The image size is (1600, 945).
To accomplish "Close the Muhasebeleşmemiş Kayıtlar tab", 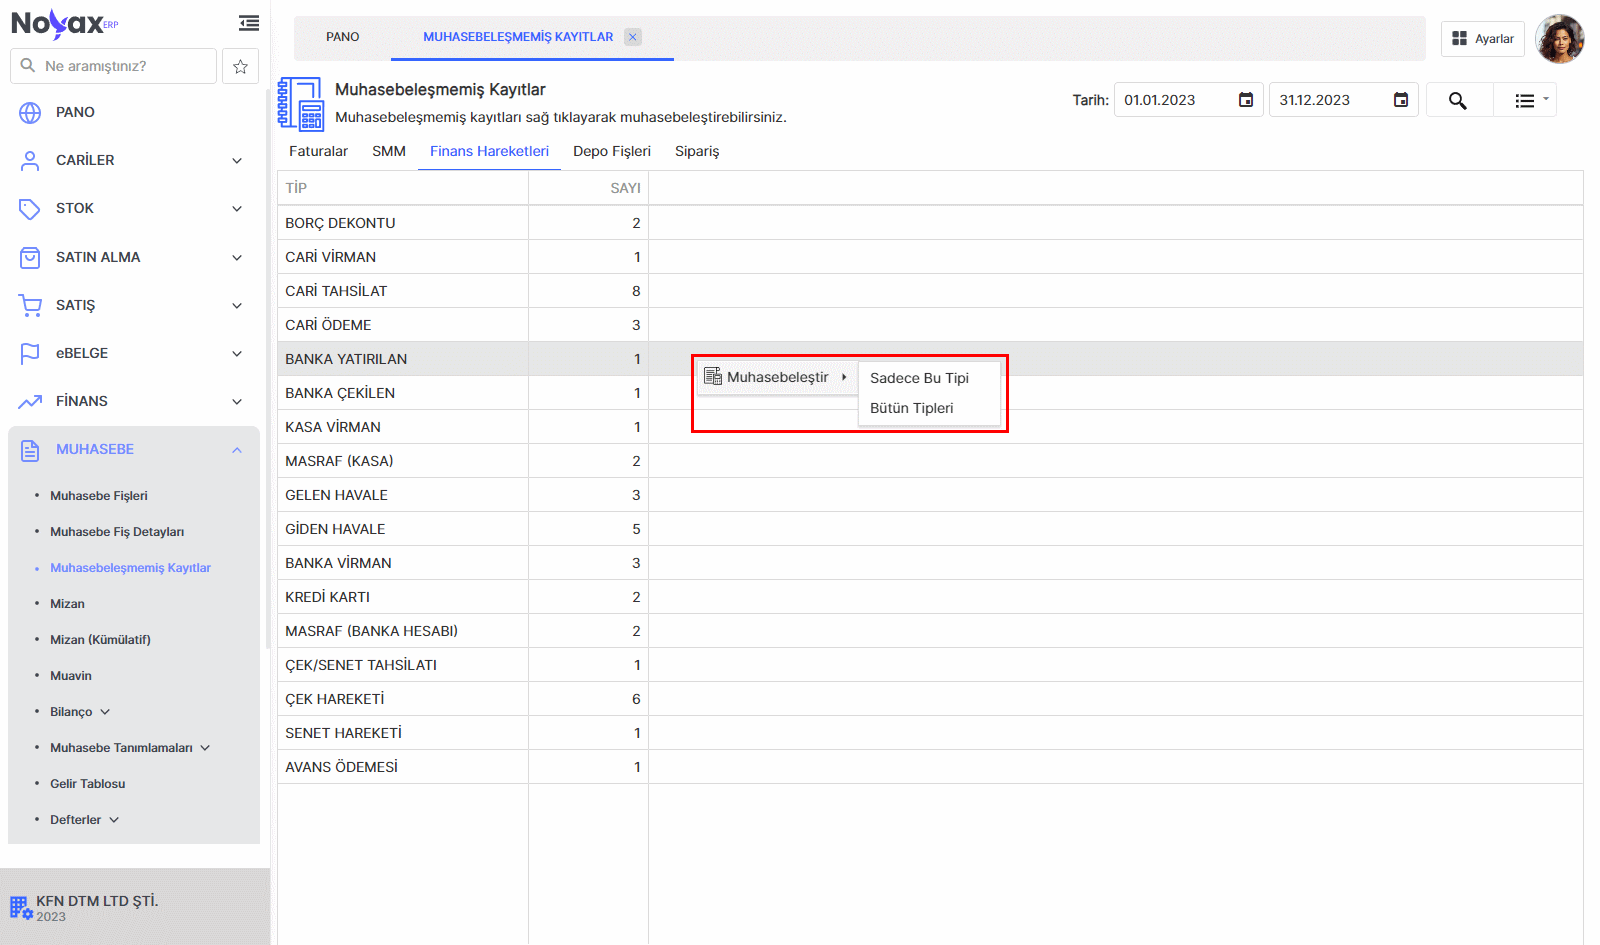I will [x=632, y=37].
